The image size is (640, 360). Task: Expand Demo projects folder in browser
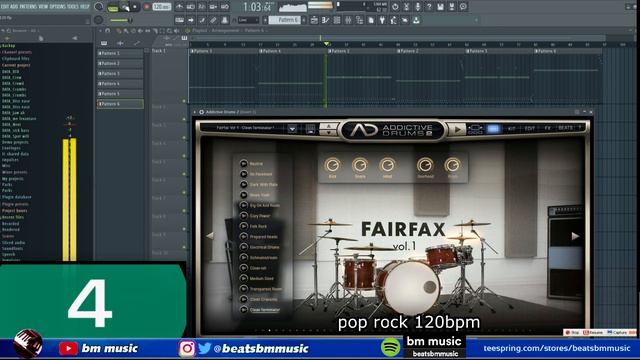[x=15, y=142]
